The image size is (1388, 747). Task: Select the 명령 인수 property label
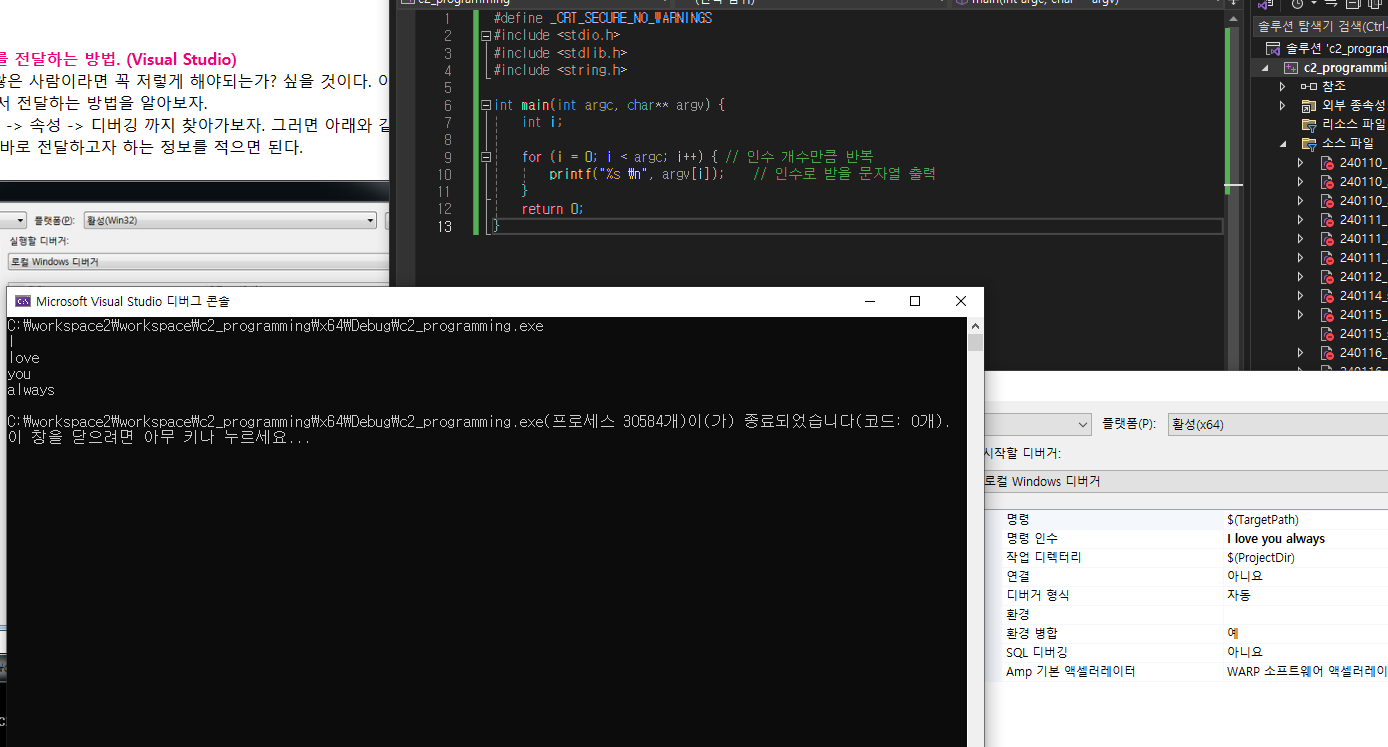coord(1031,539)
